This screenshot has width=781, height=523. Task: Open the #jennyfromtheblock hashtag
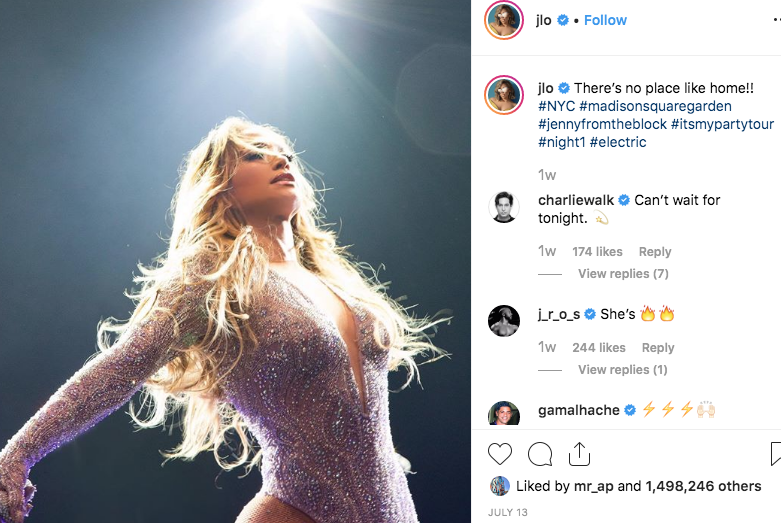pyautogui.click(x=602, y=124)
